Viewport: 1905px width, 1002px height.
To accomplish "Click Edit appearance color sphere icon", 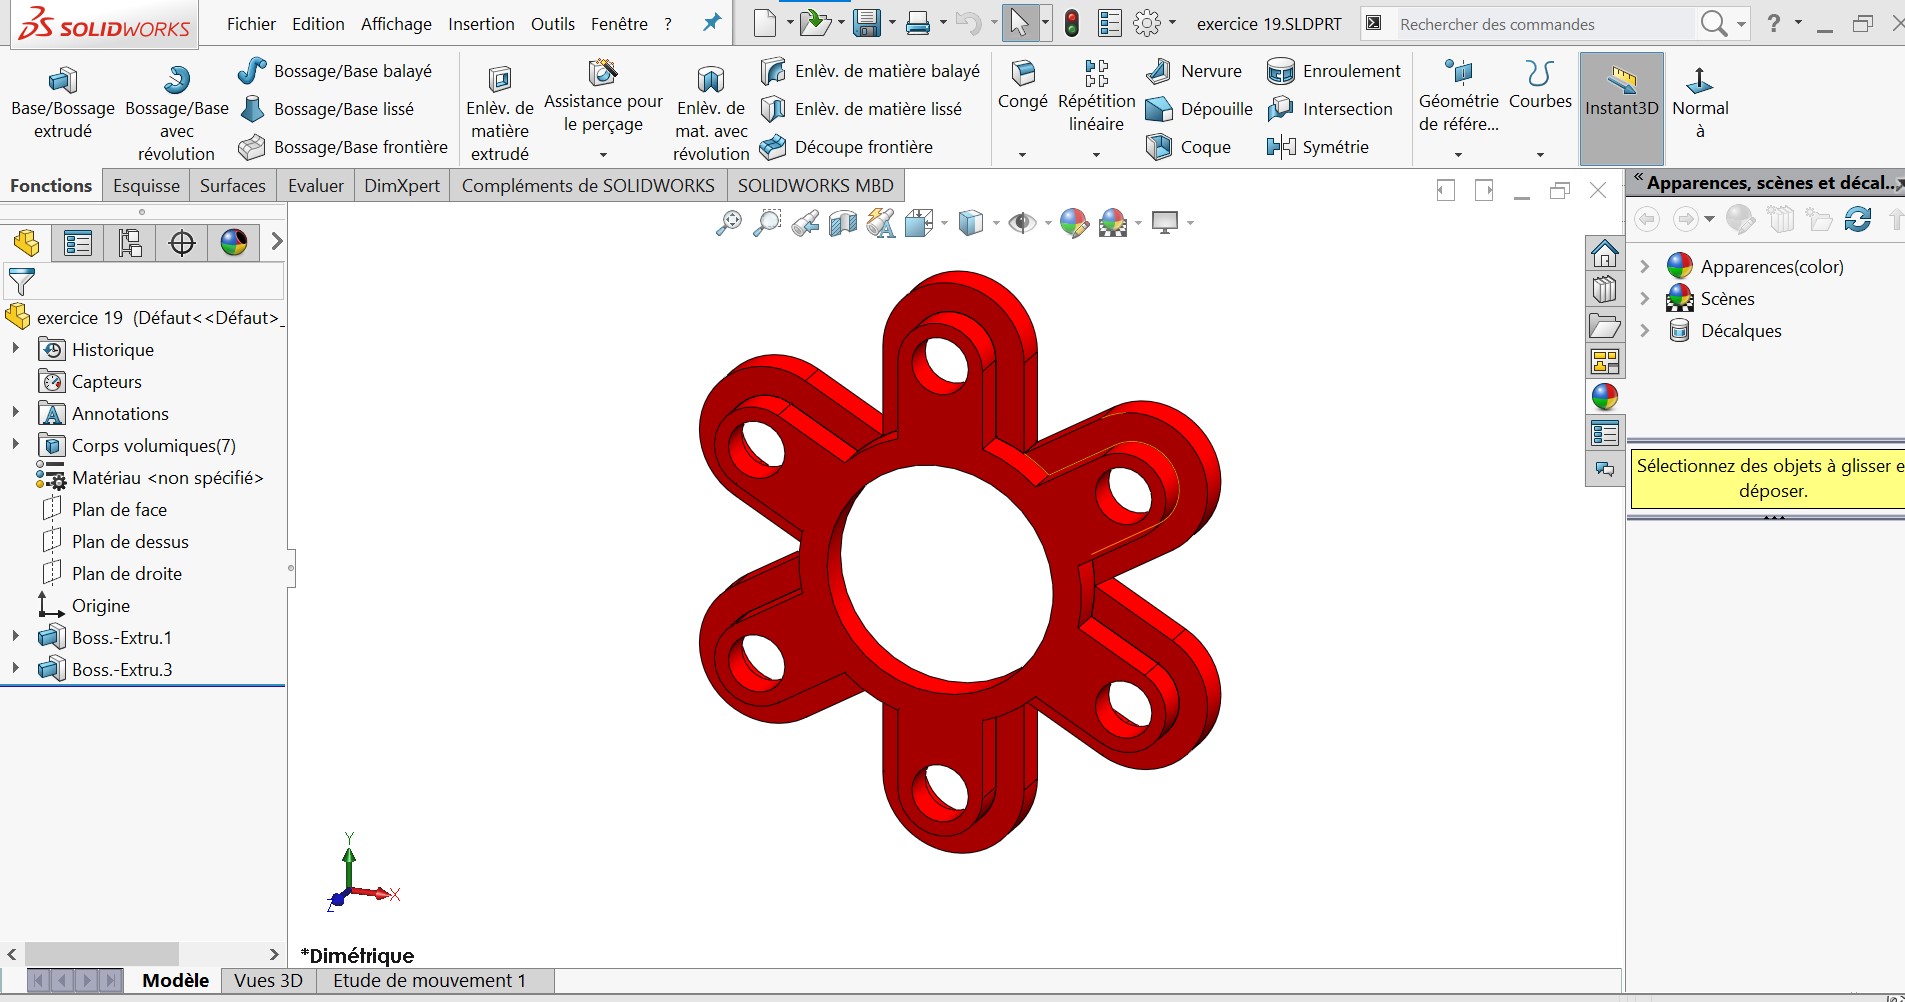I will point(1073,223).
